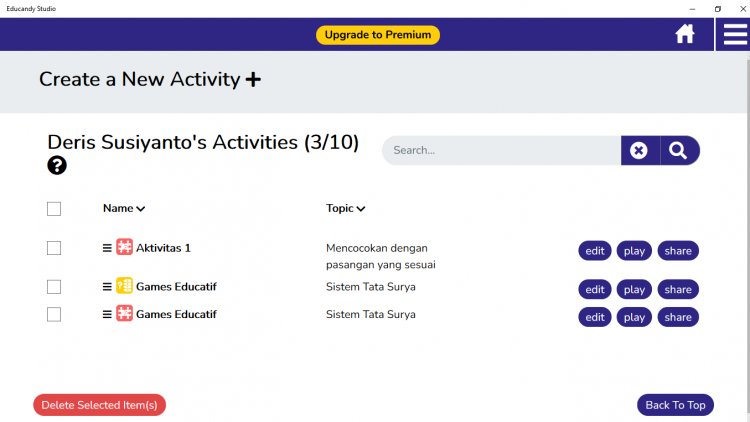
Task: Grab the drag handle beside Aktivitas 1
Action: coord(107,248)
